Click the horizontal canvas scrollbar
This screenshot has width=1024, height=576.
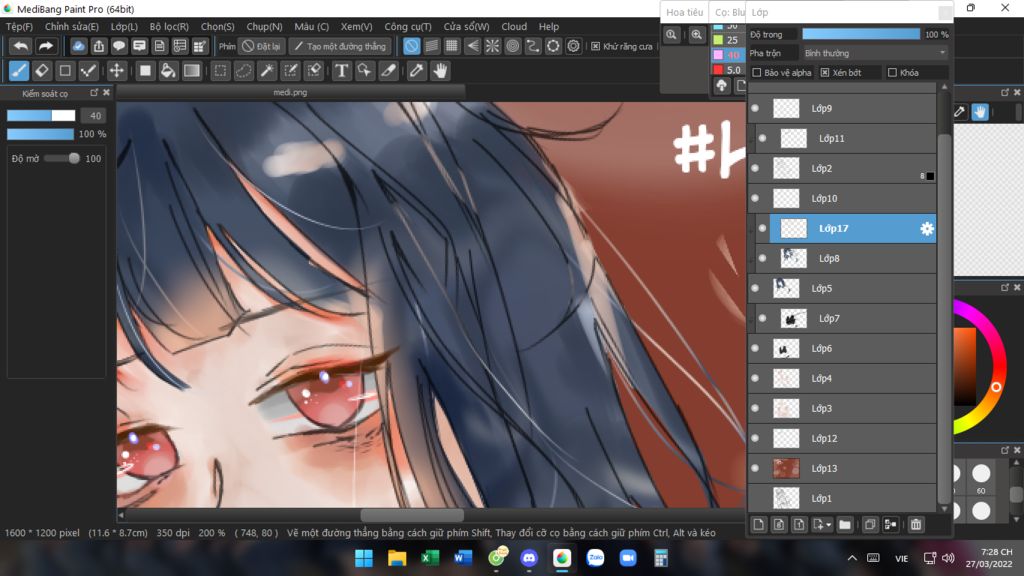(412, 515)
